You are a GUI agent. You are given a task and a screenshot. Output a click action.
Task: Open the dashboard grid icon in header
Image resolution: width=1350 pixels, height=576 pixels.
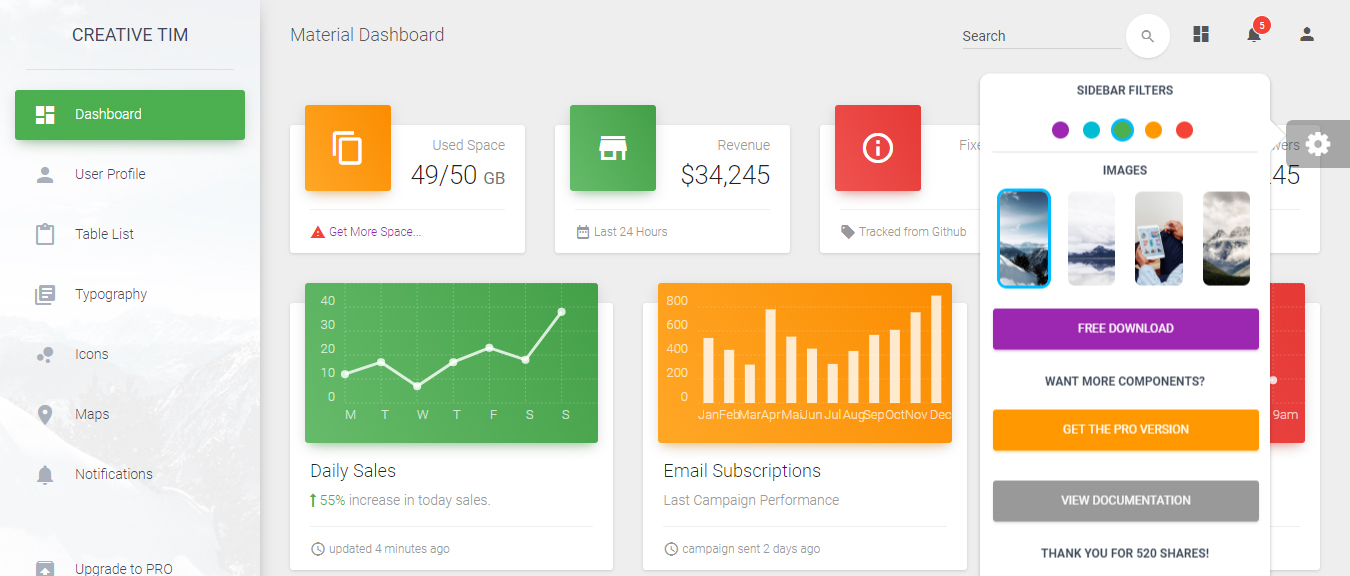click(x=1201, y=34)
